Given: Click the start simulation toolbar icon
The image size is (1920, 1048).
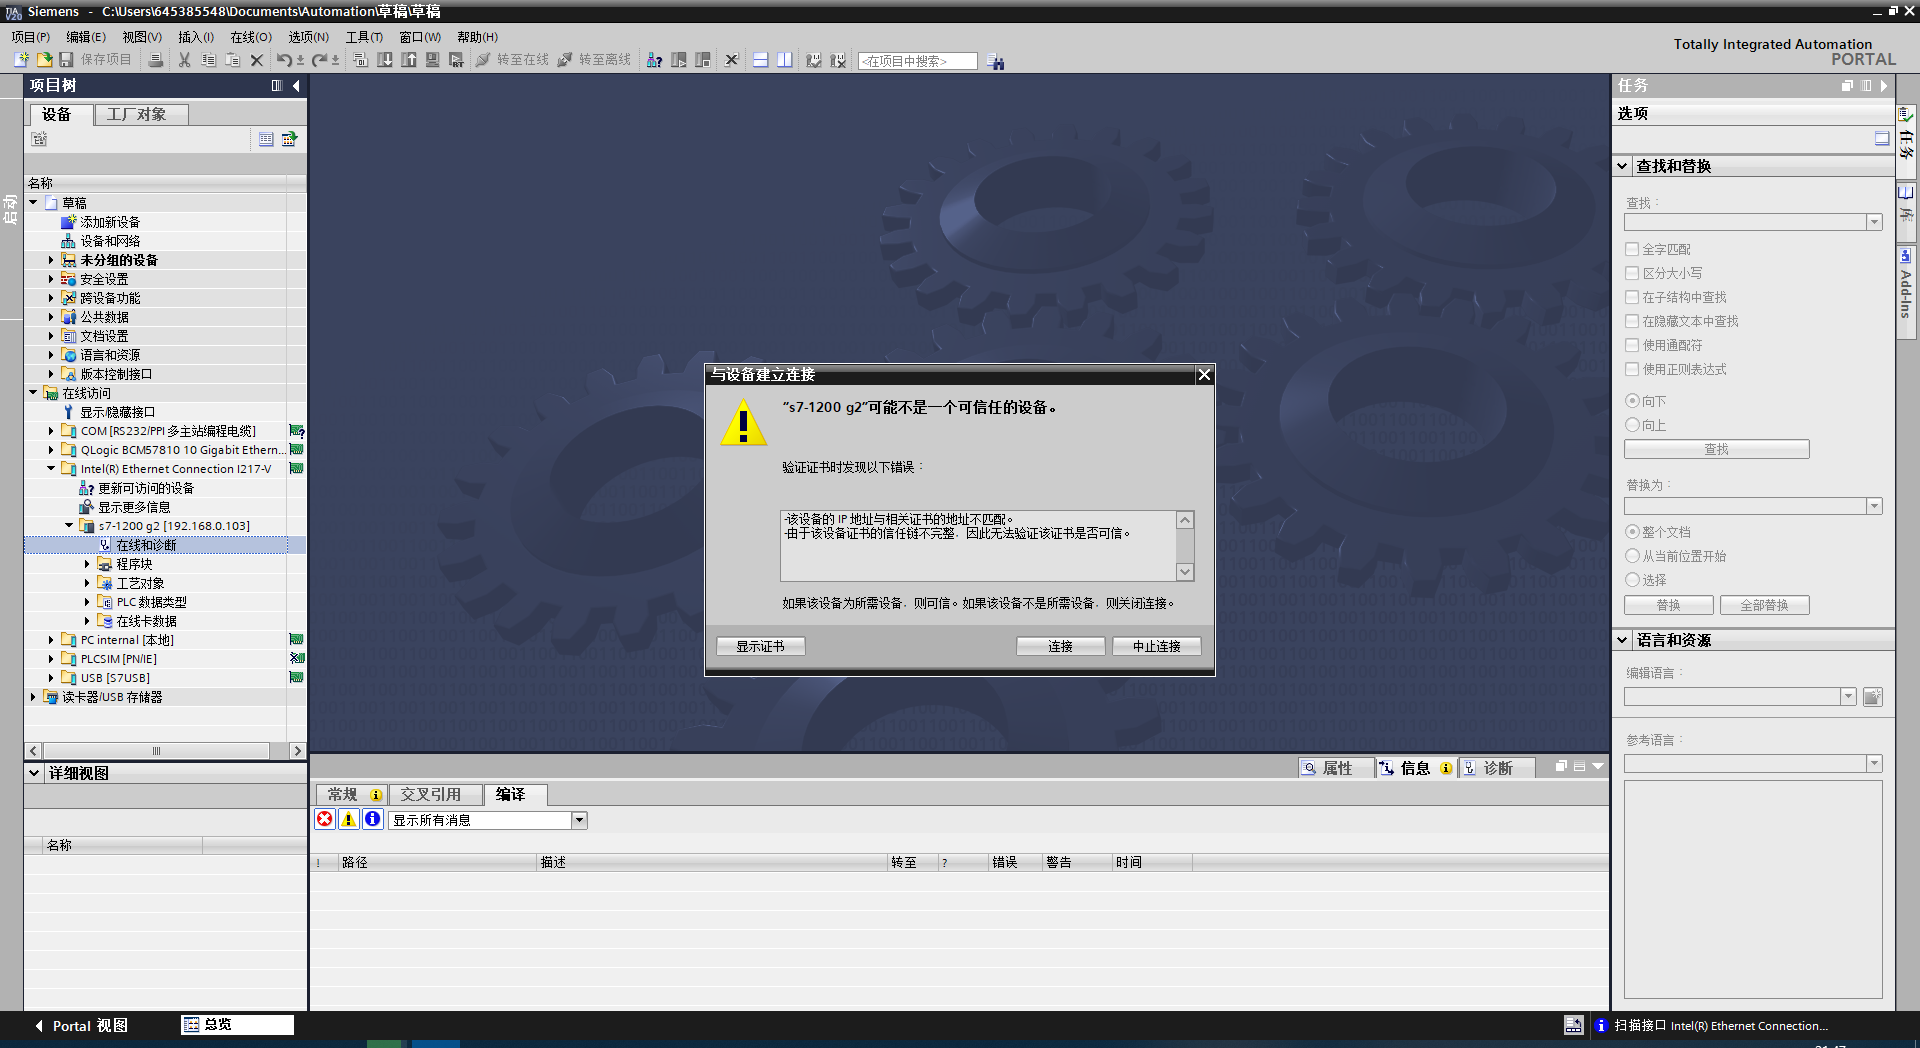Looking at the screenshot, I should click(x=433, y=60).
